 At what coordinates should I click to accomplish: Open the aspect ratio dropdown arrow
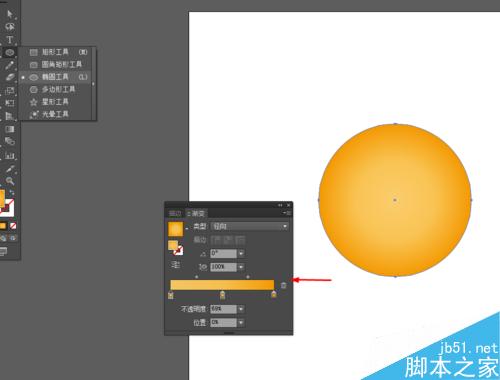(241, 267)
